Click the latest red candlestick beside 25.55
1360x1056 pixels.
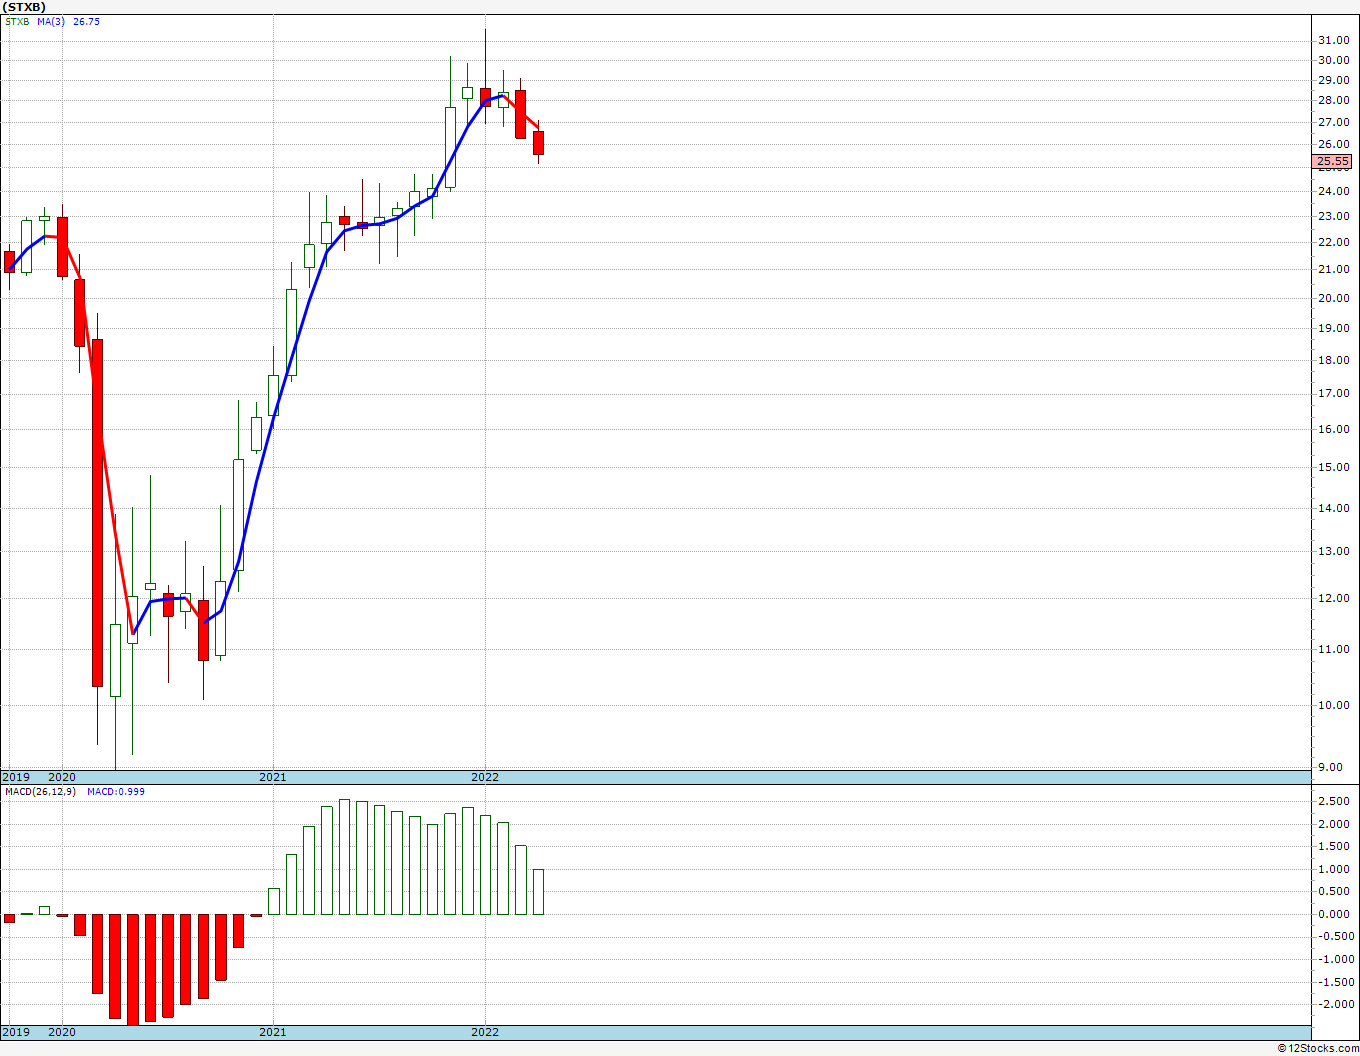pyautogui.click(x=538, y=143)
